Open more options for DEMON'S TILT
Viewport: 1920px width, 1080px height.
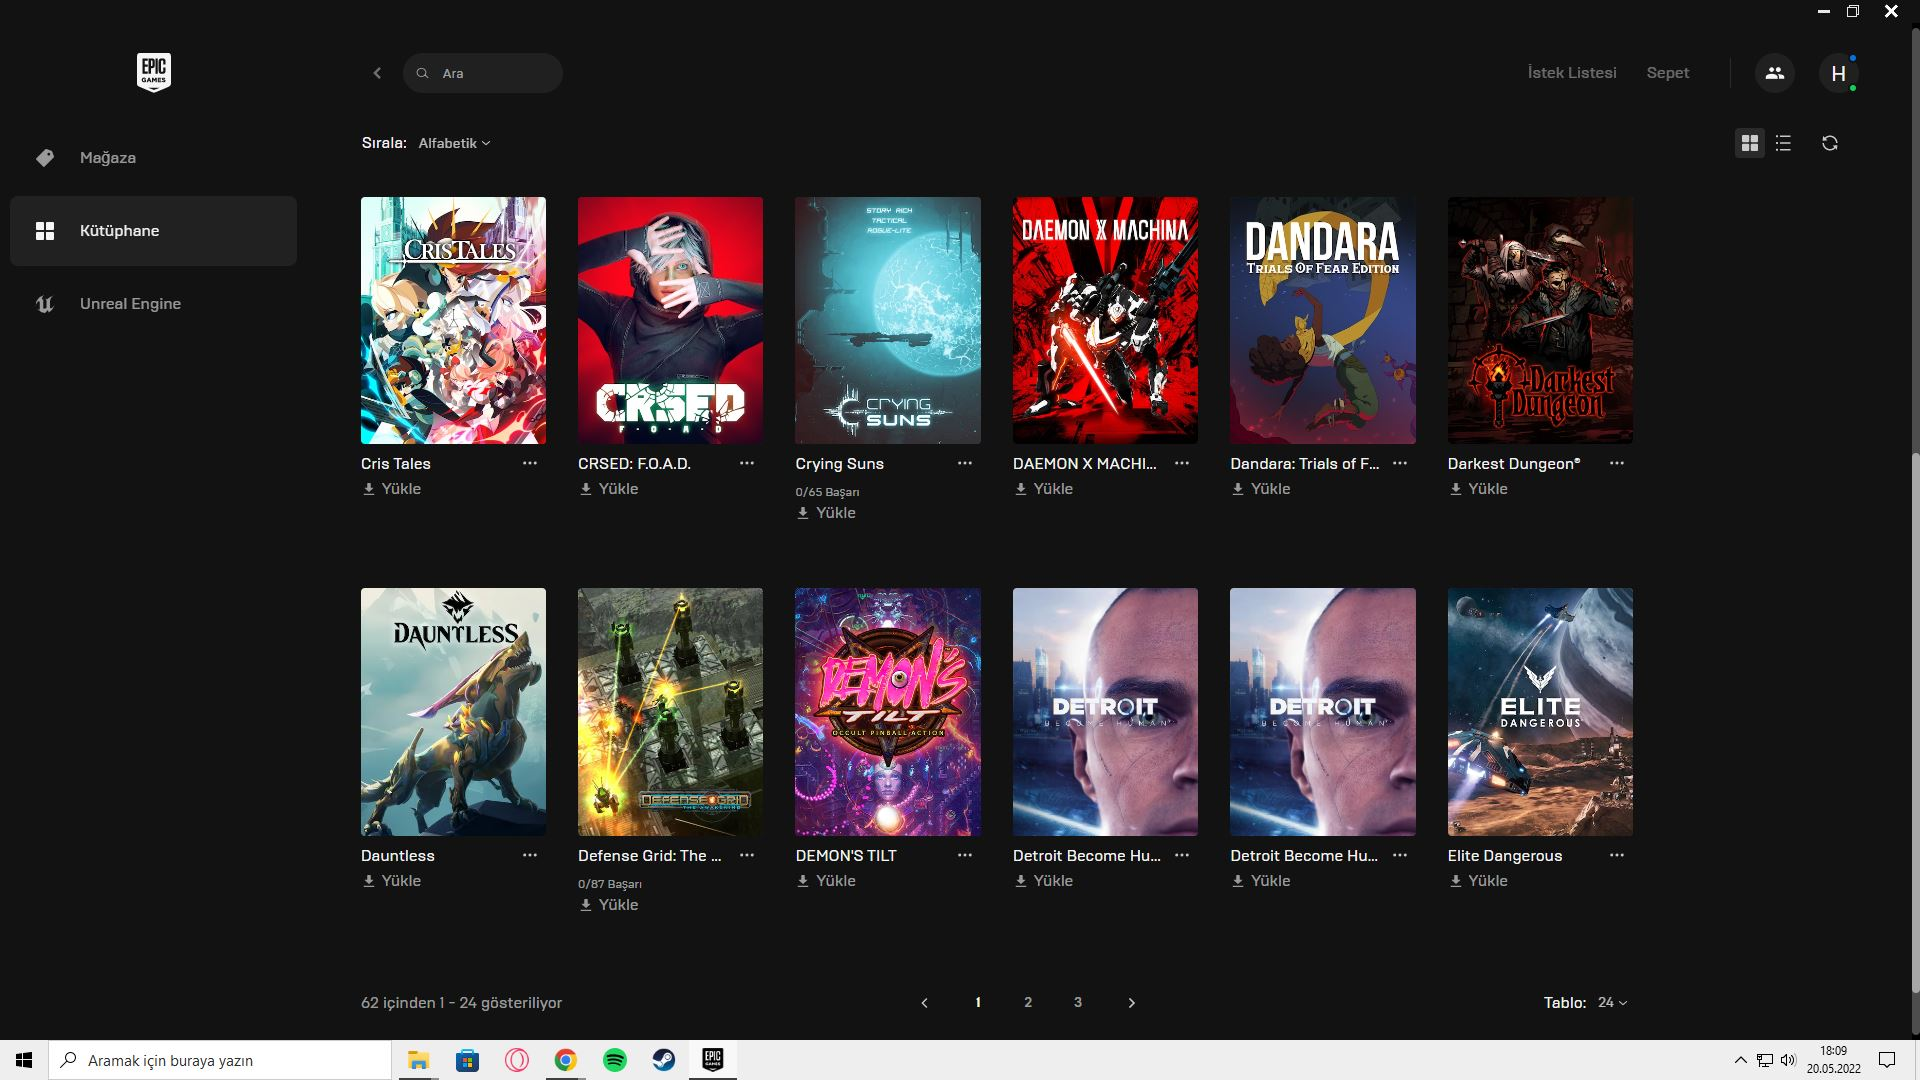[x=965, y=855]
